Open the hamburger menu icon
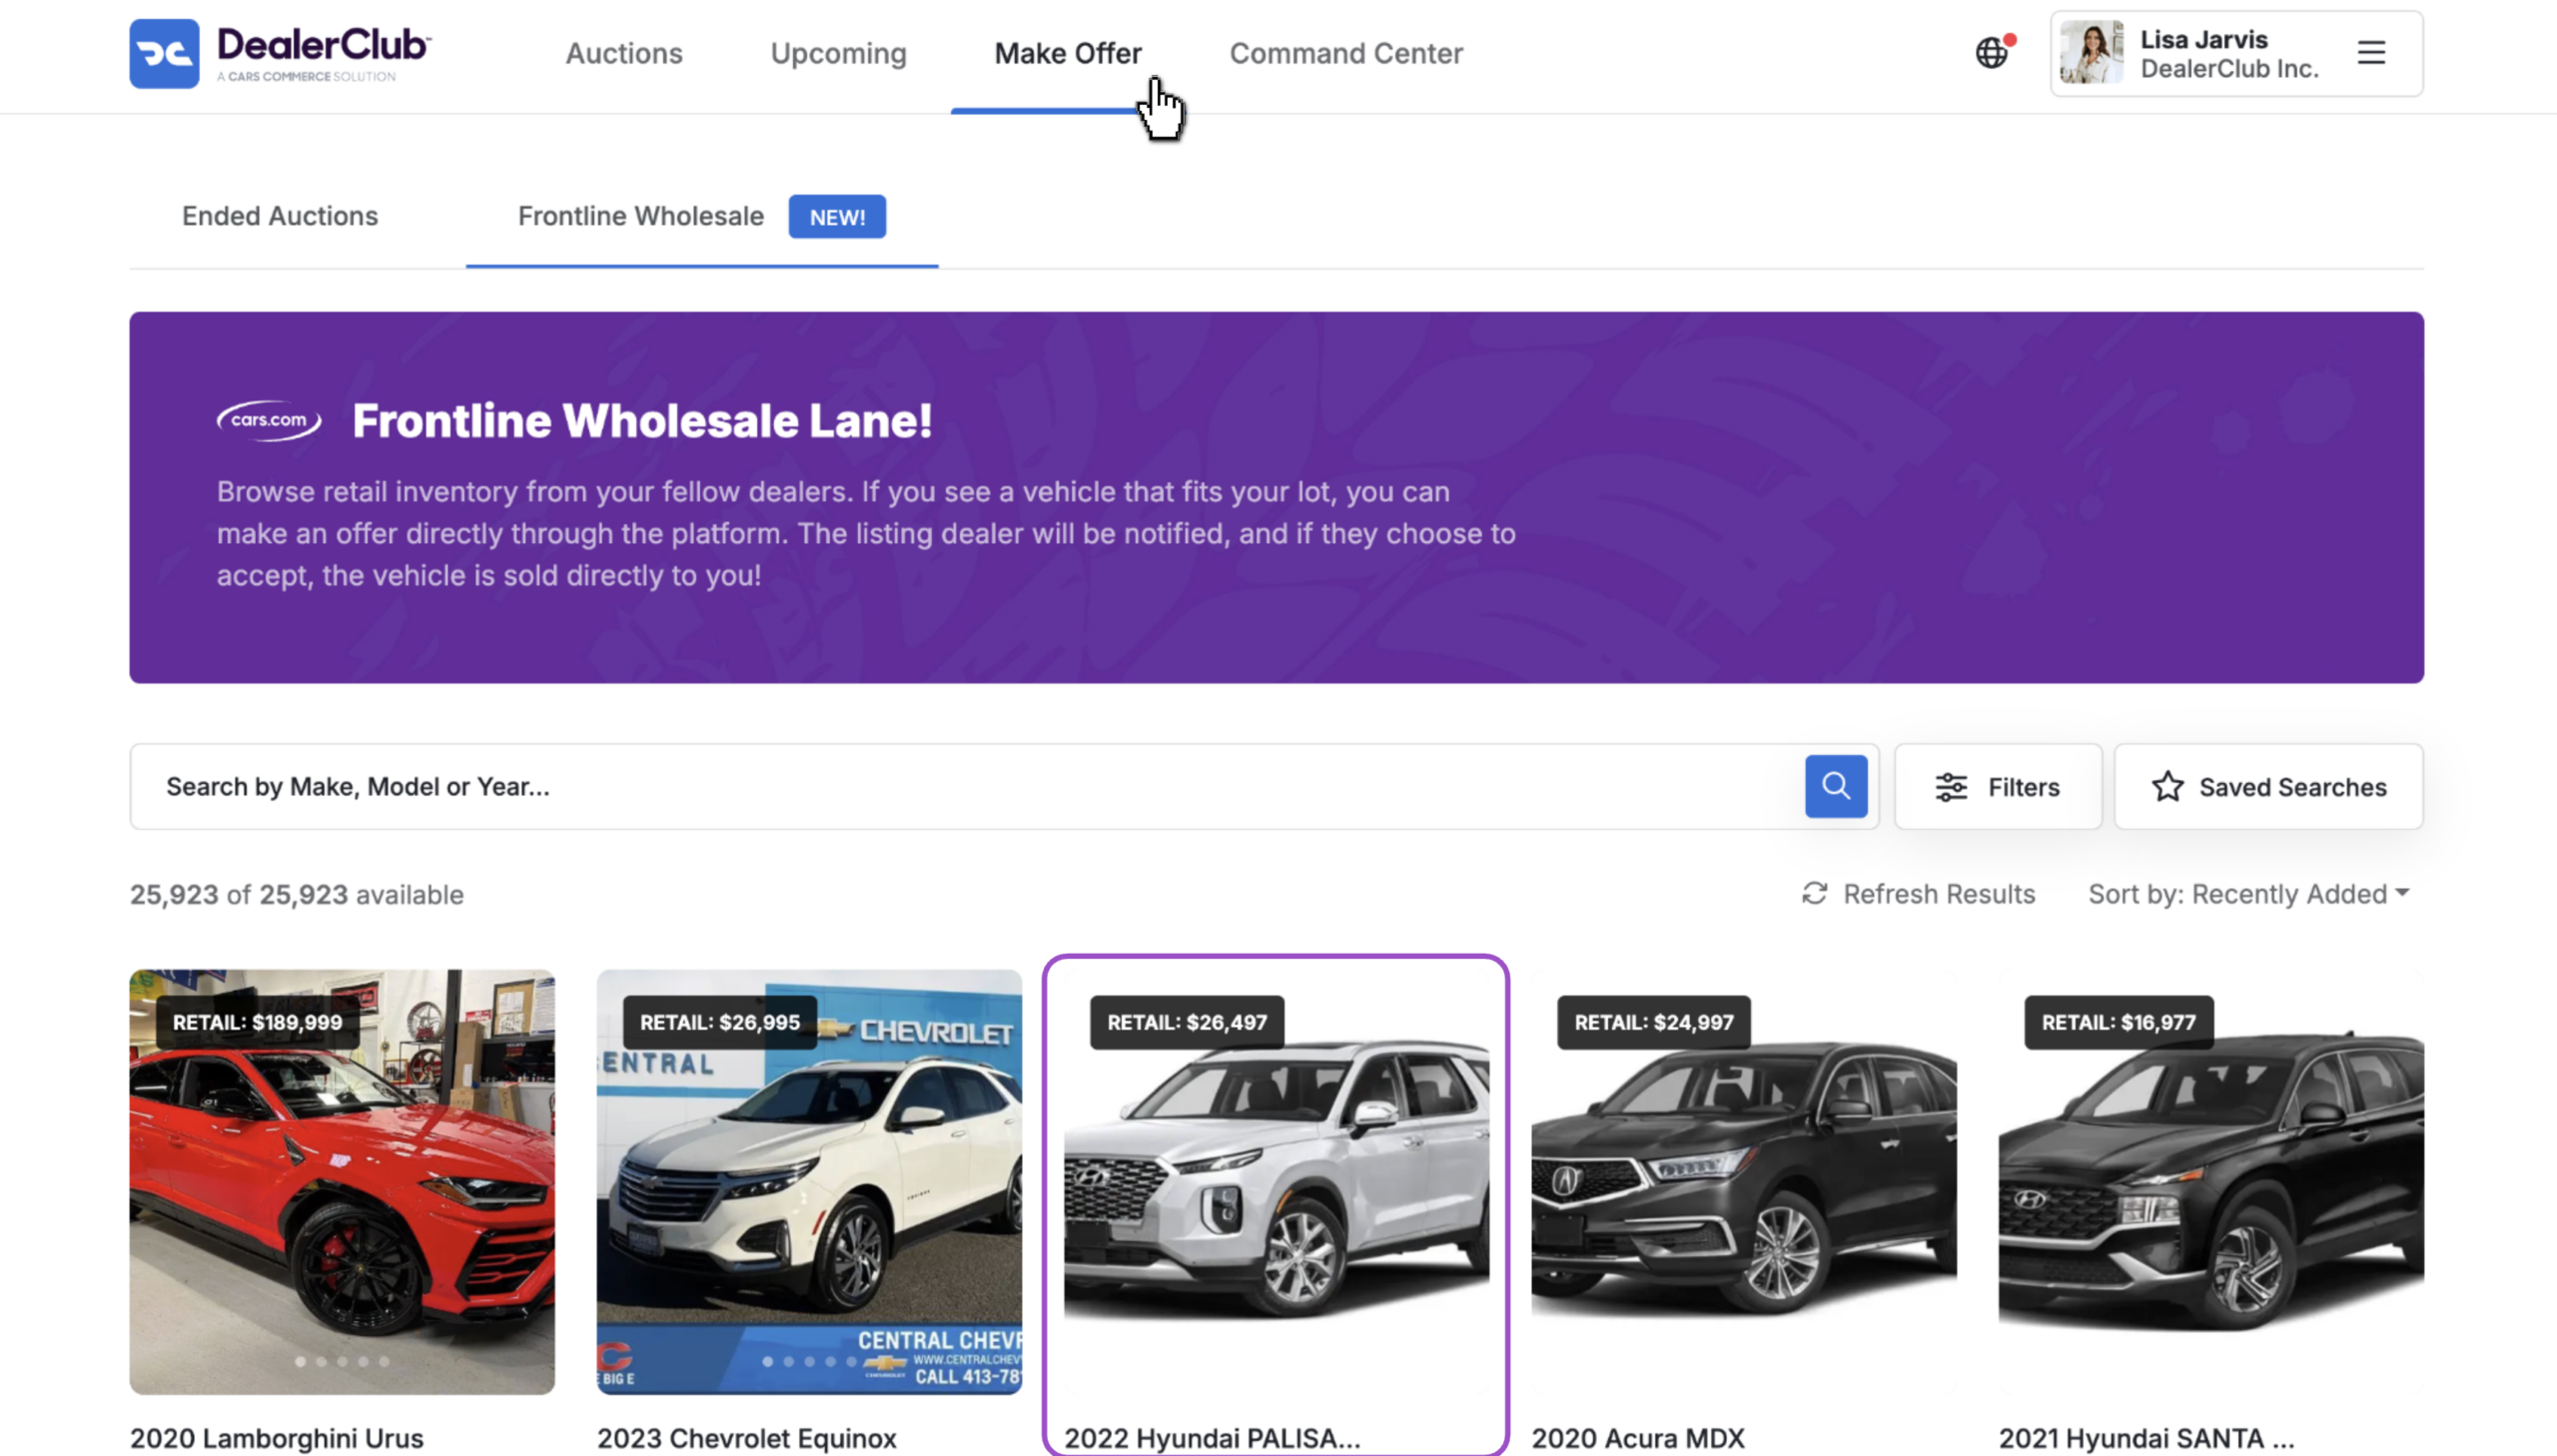Image resolution: width=2557 pixels, height=1456 pixels. (x=2371, y=53)
